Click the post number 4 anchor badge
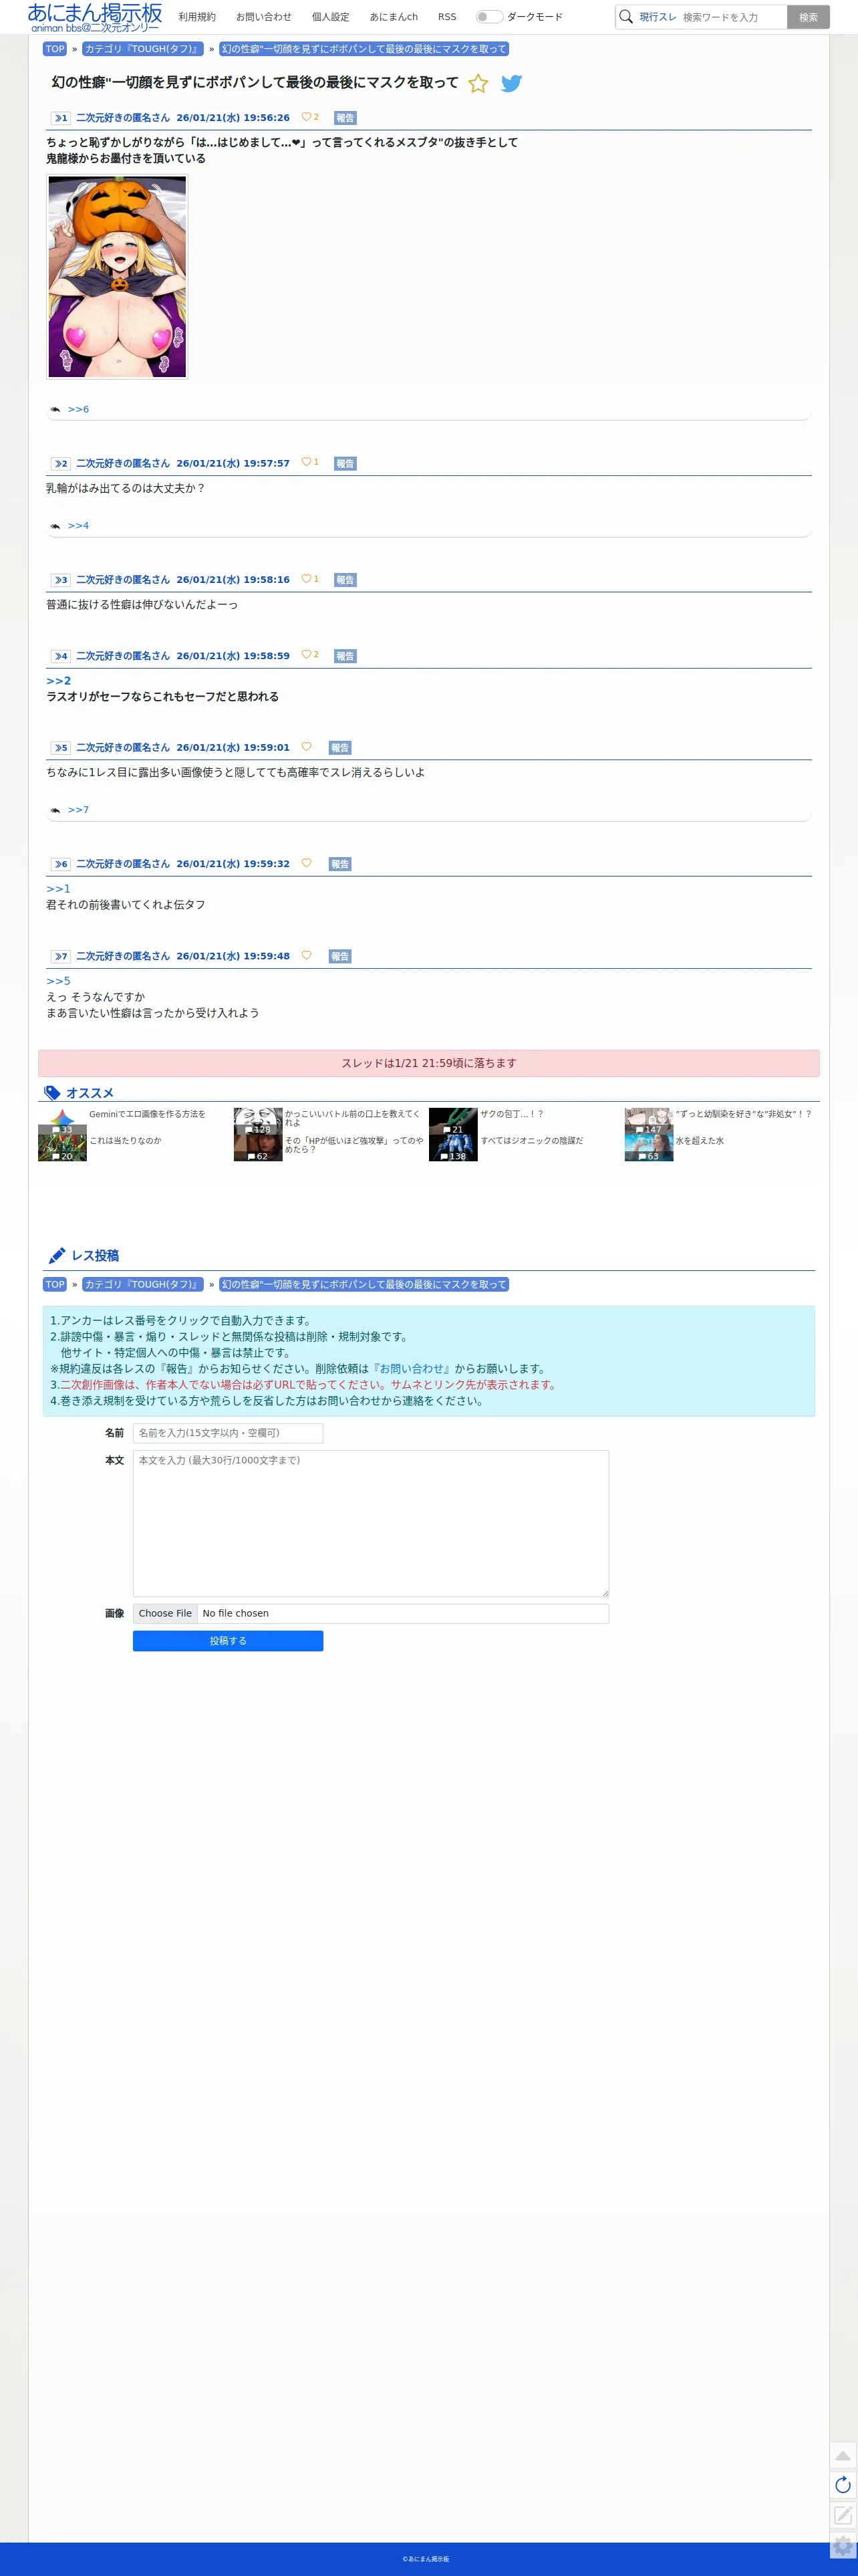This screenshot has width=858, height=2576. [x=60, y=656]
